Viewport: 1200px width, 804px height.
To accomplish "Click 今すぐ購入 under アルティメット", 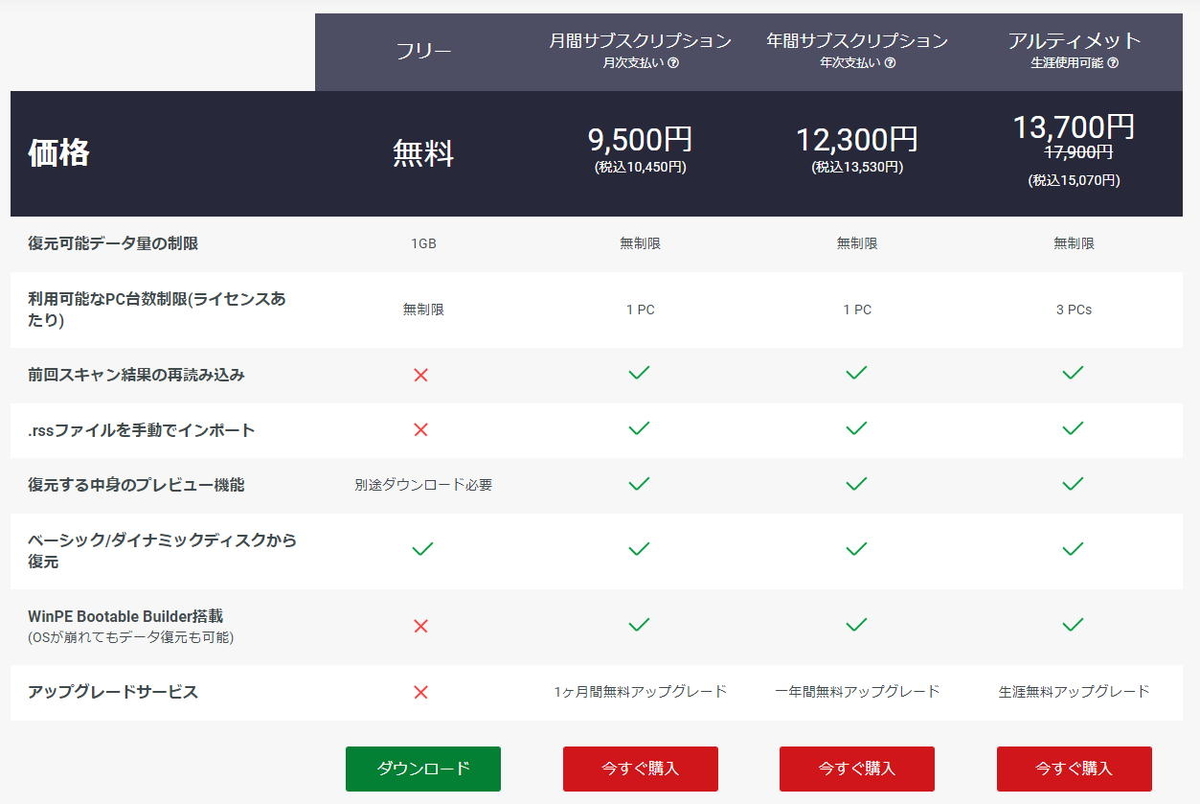I will [1073, 769].
